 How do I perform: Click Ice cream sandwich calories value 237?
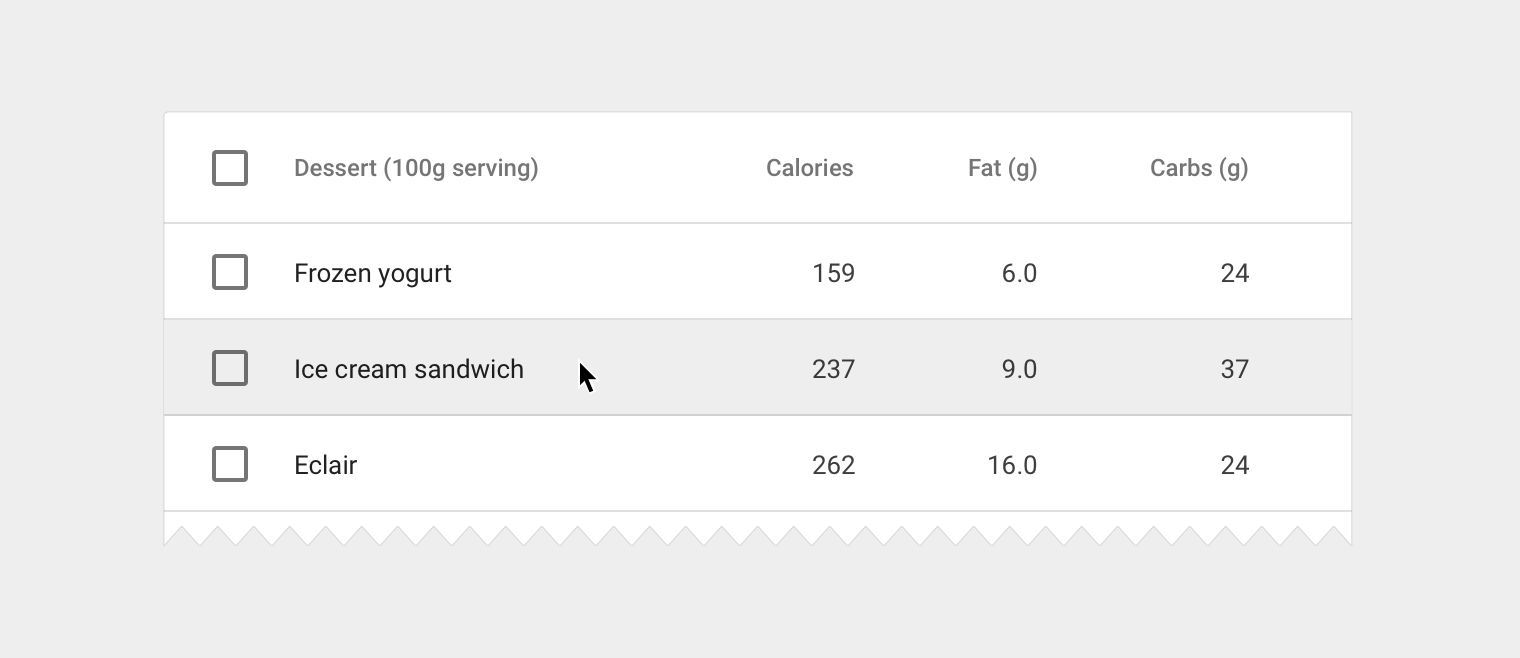tap(833, 369)
